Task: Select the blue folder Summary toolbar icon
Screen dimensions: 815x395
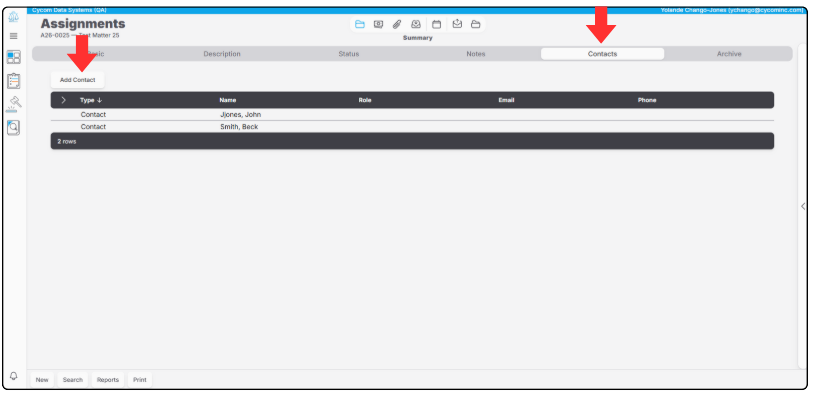Action: pos(360,24)
